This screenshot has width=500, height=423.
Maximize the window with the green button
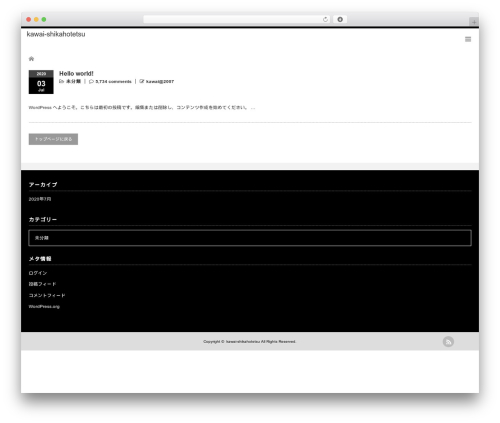click(44, 19)
